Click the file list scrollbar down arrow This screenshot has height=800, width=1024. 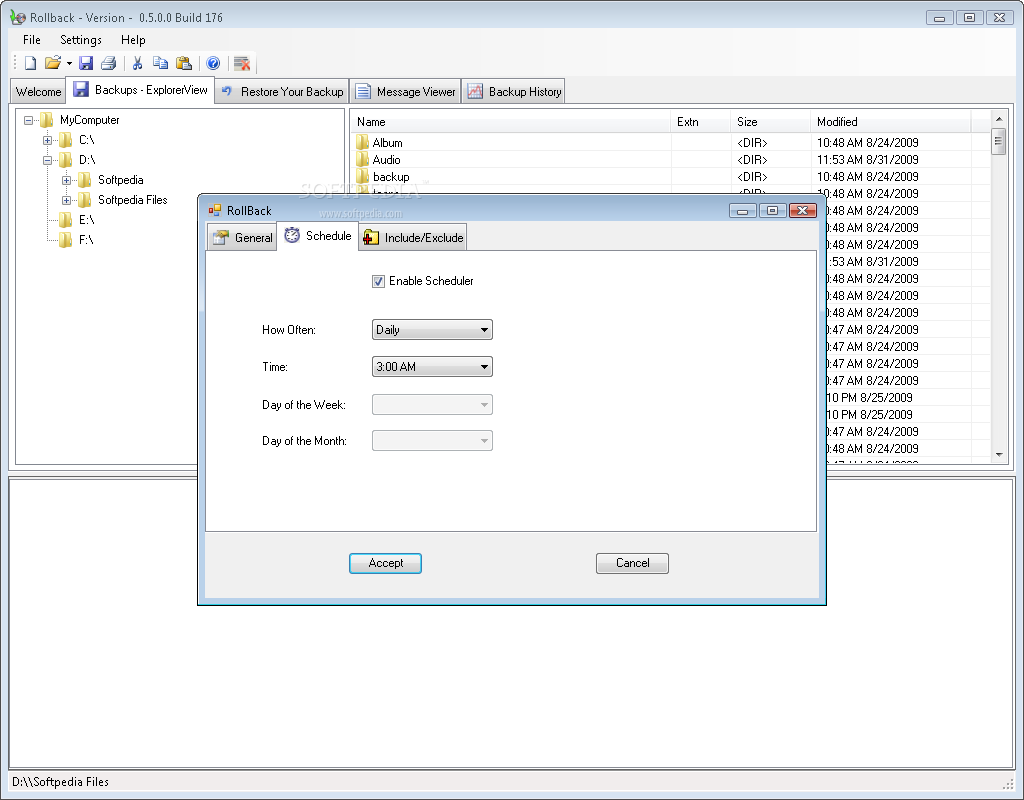999,455
